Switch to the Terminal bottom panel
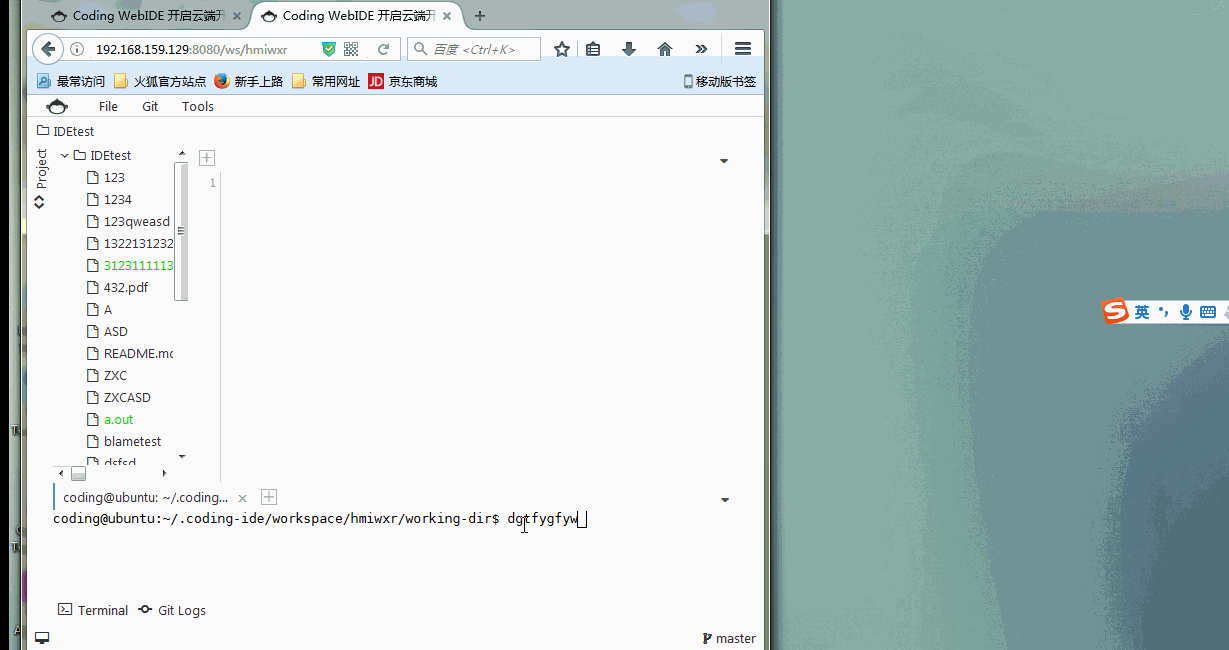Image resolution: width=1229 pixels, height=650 pixels. [x=93, y=610]
